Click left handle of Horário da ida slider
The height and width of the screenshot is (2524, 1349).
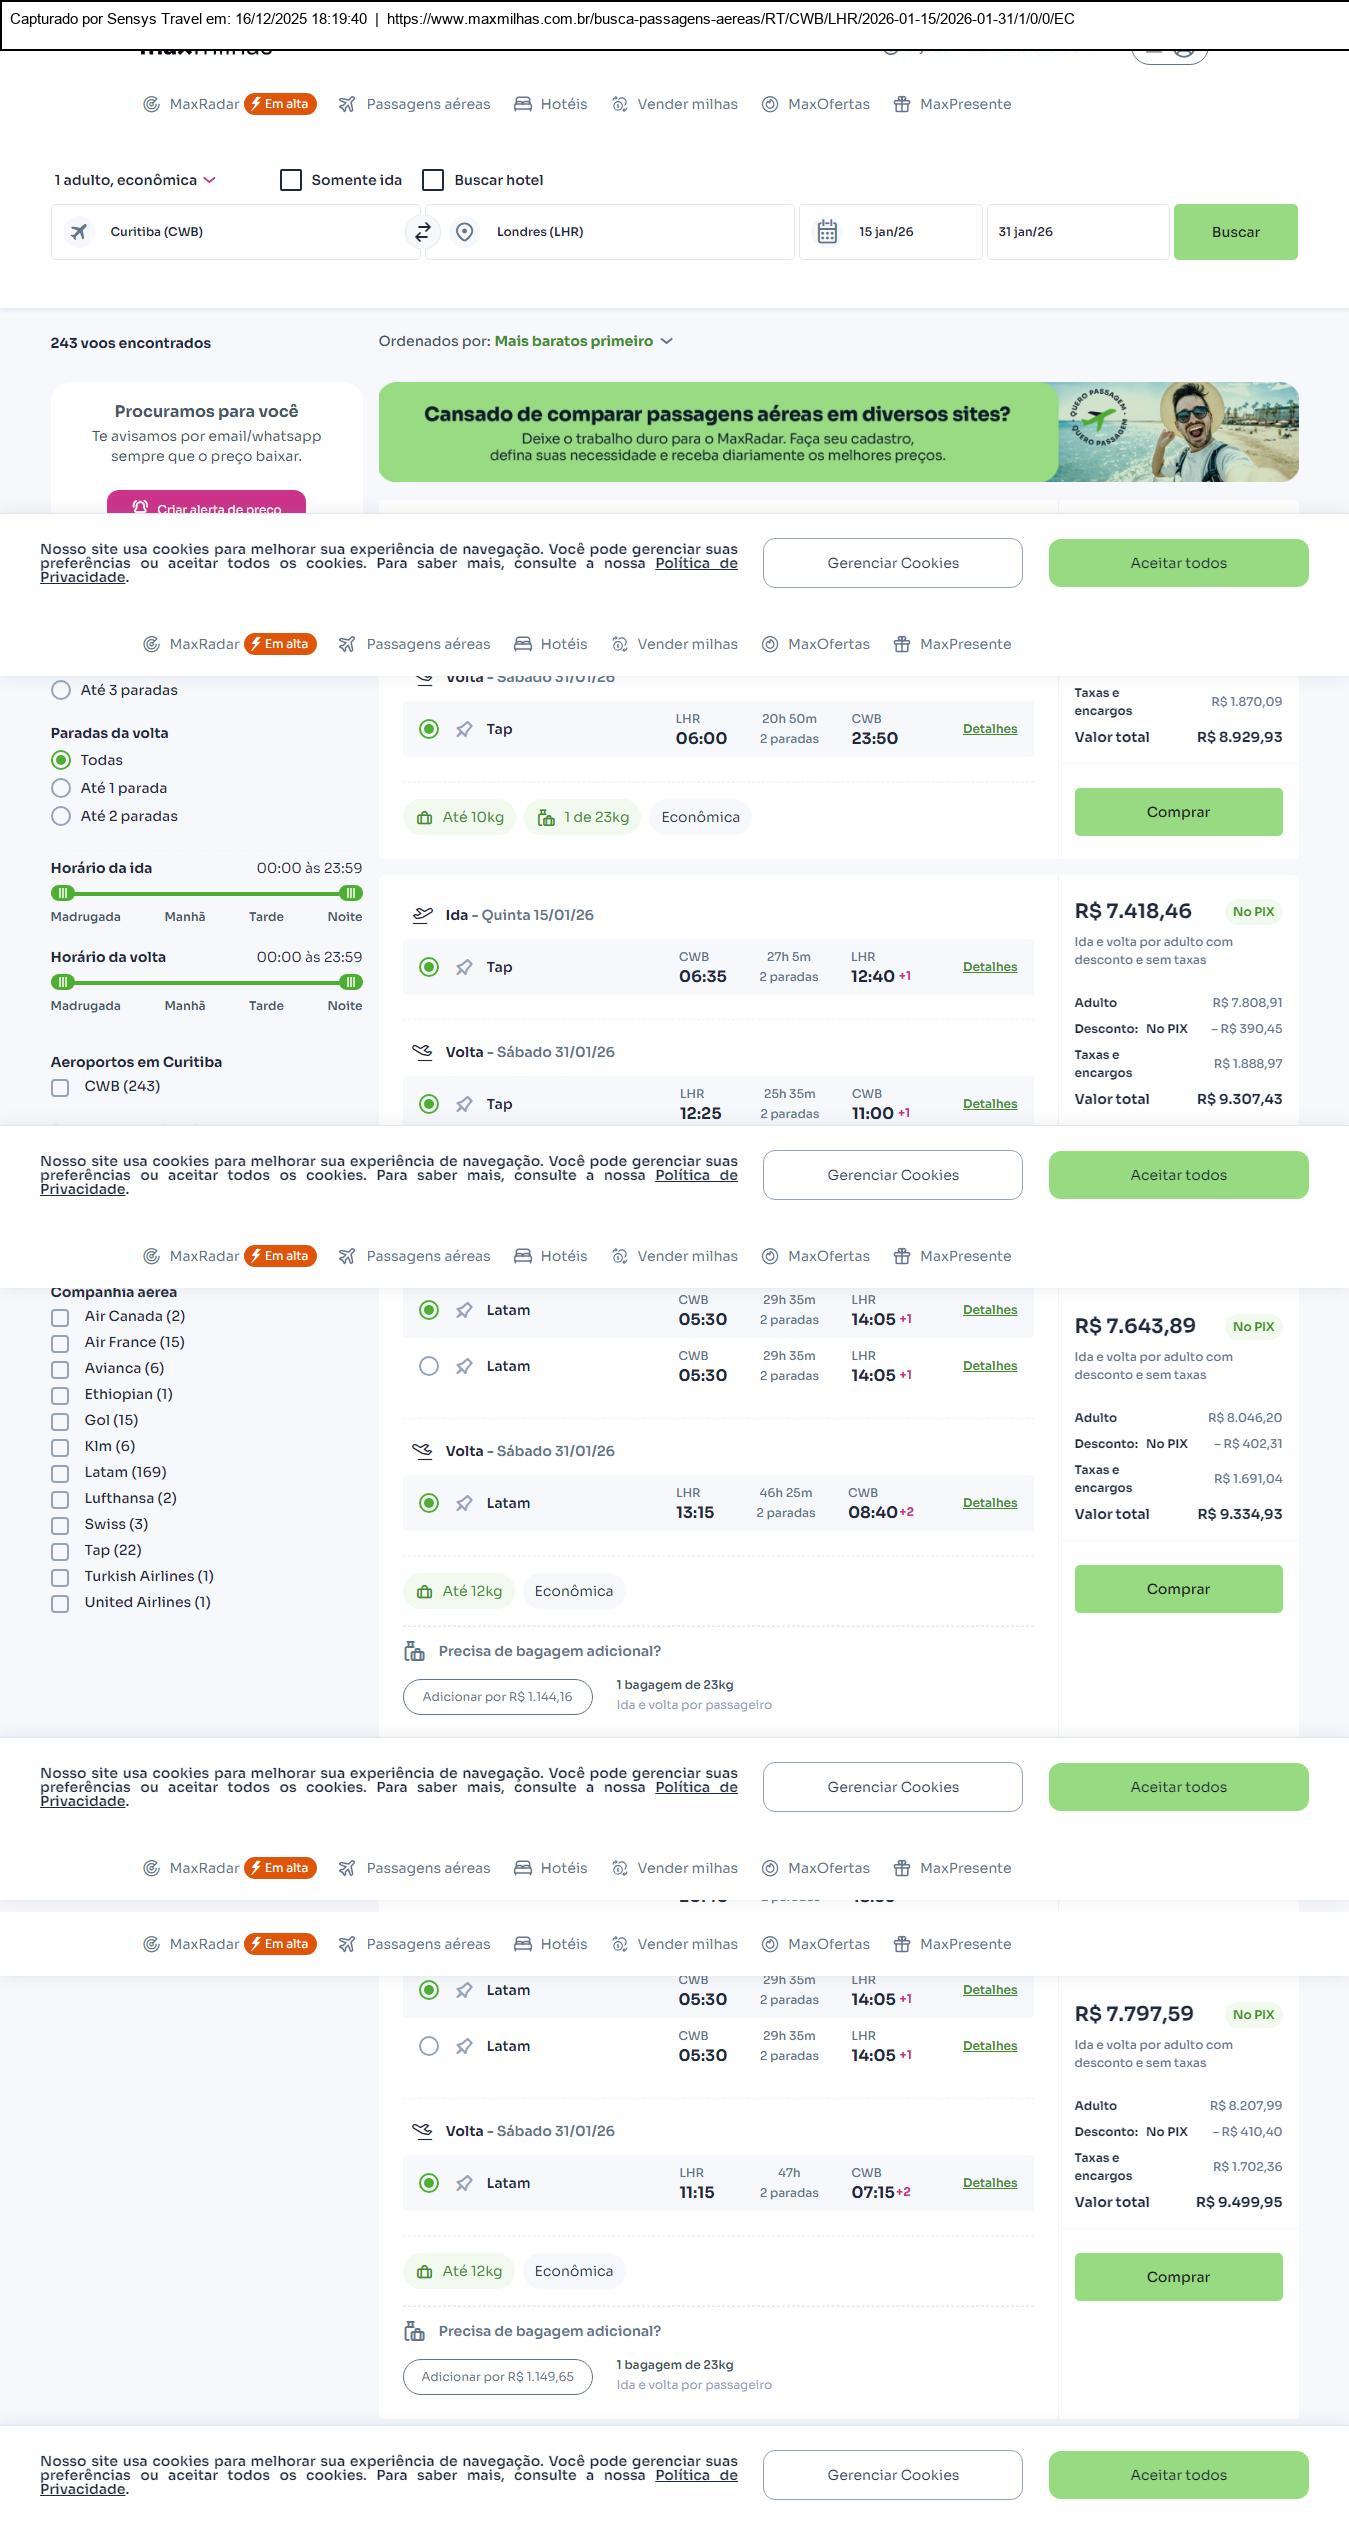tap(62, 893)
